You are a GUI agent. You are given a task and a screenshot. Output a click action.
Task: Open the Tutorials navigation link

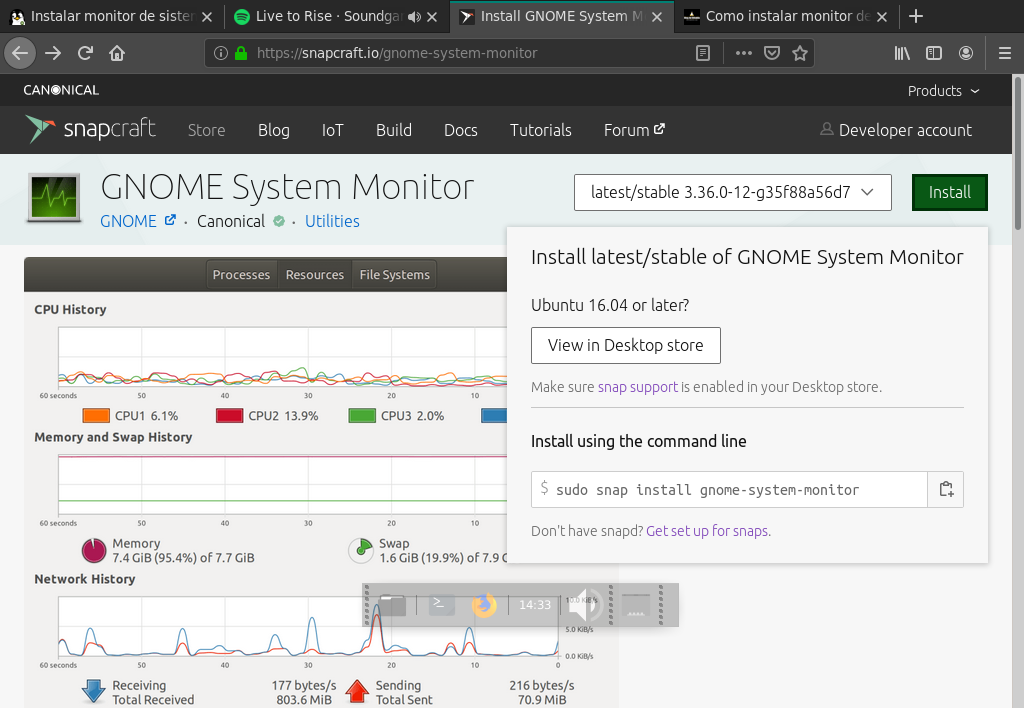541,130
